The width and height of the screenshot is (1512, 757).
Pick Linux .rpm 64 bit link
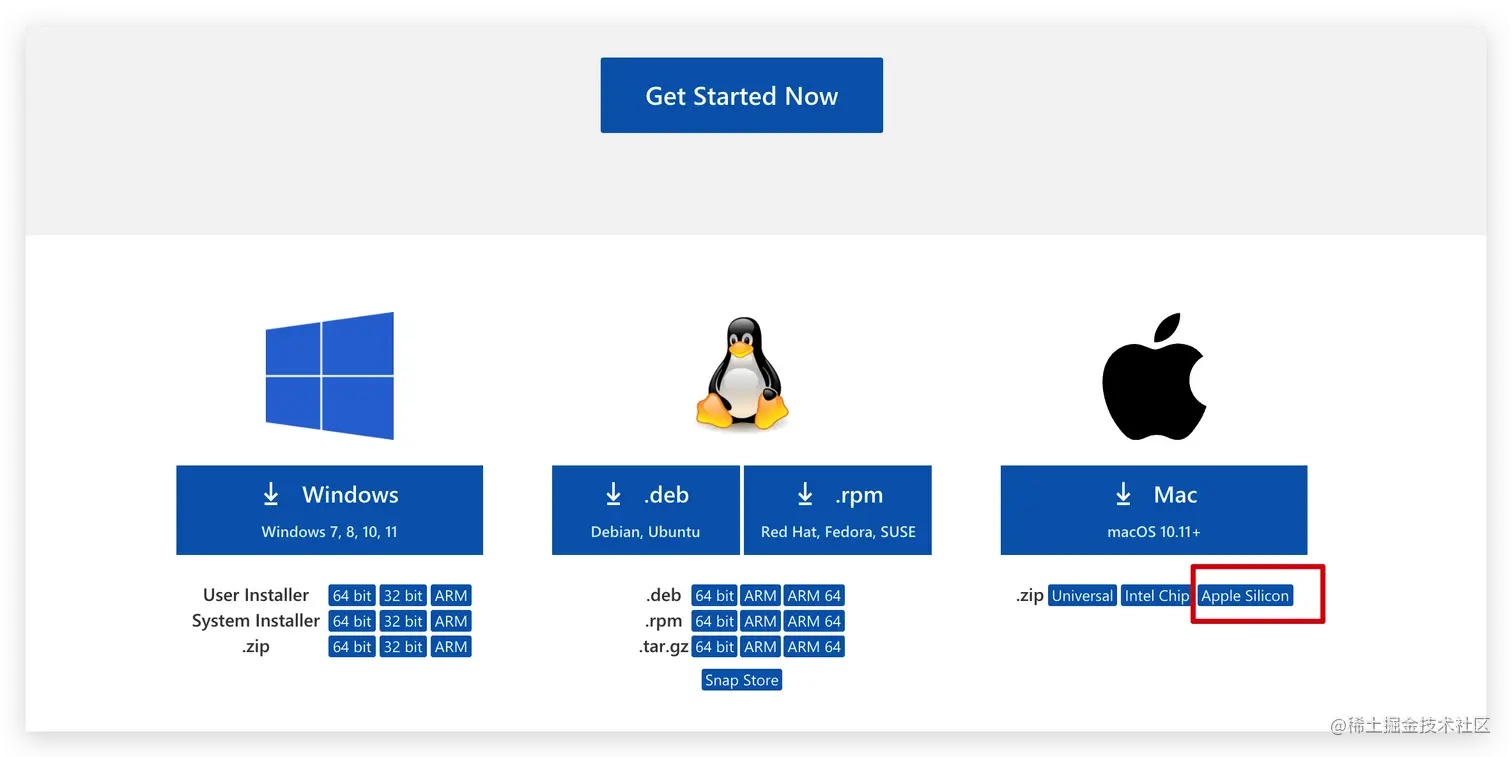[714, 621]
